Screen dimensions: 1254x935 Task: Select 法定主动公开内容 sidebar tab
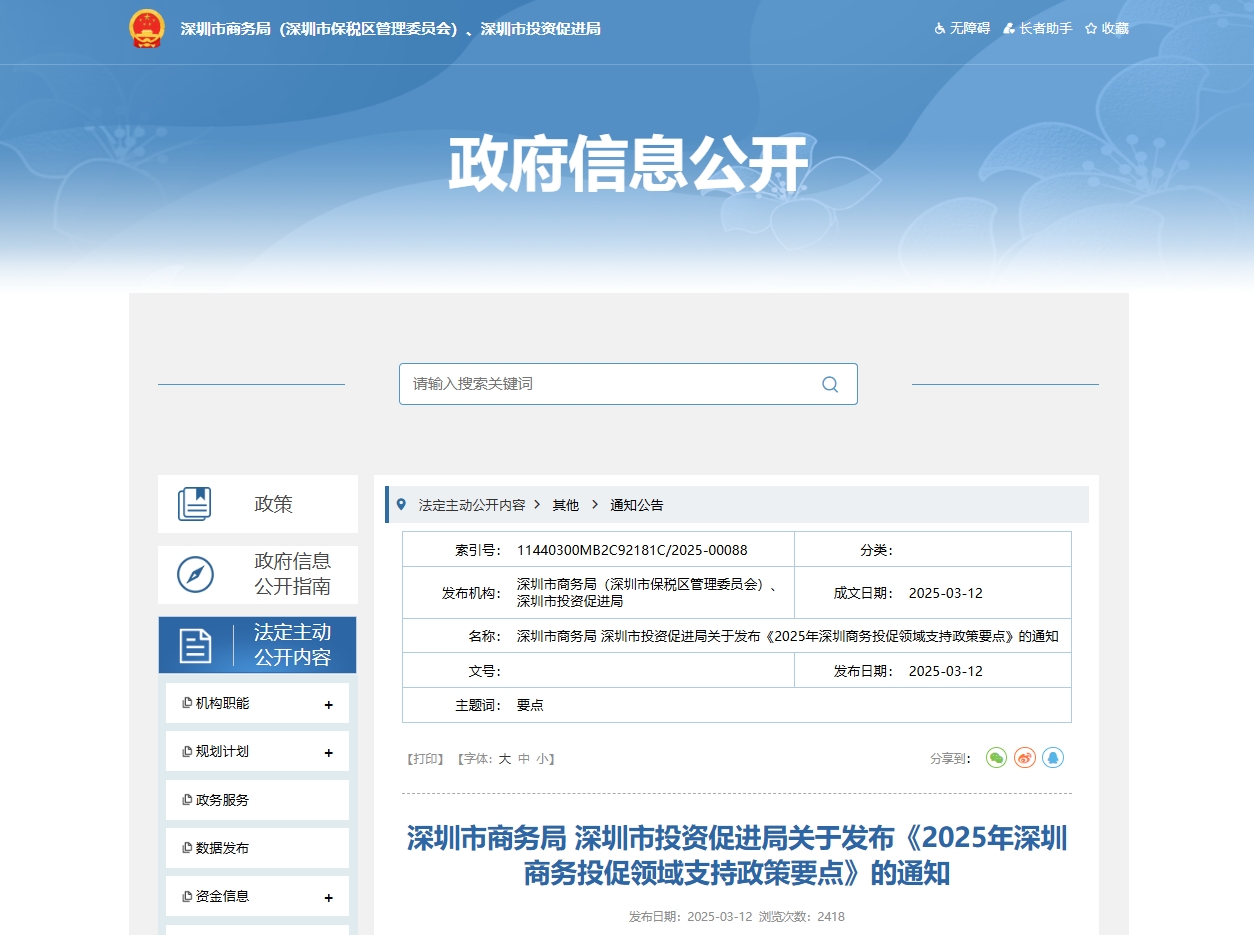coord(258,645)
